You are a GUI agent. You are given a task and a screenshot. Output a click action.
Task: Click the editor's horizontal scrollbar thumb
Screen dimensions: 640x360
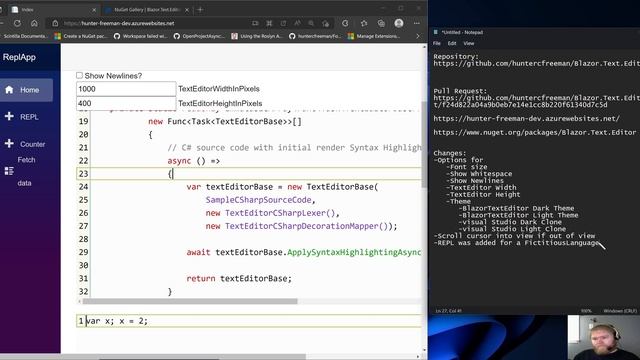190,301
